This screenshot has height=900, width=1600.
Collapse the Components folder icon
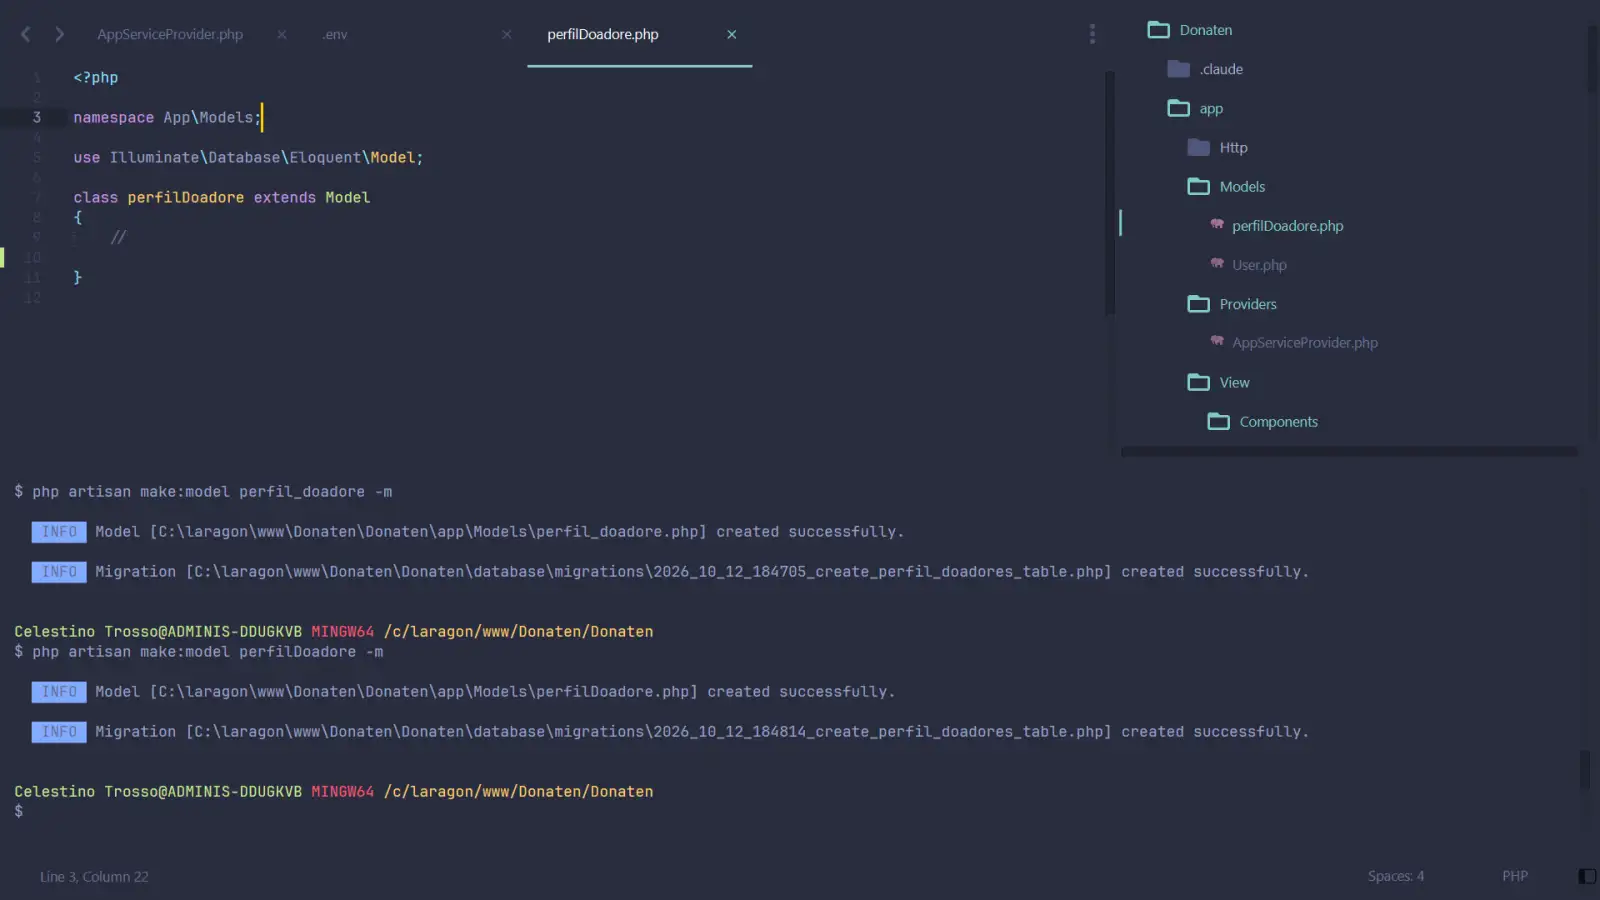(1219, 421)
